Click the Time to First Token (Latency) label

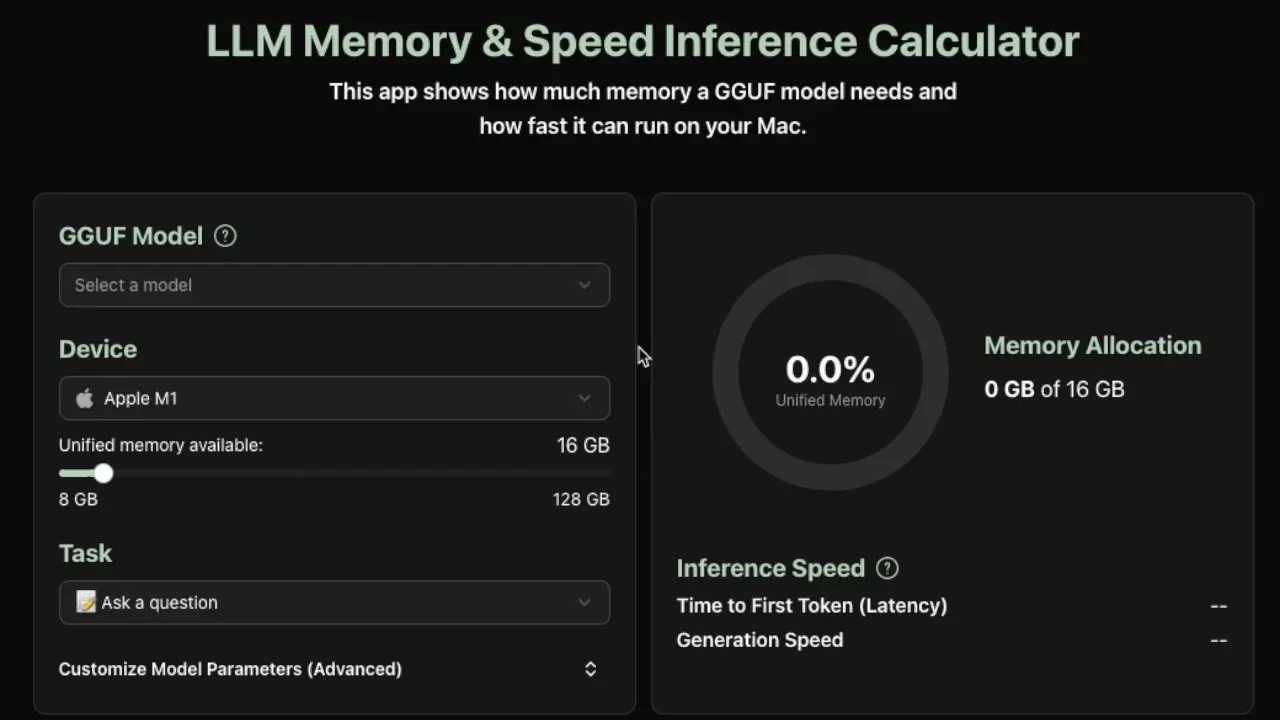(812, 605)
